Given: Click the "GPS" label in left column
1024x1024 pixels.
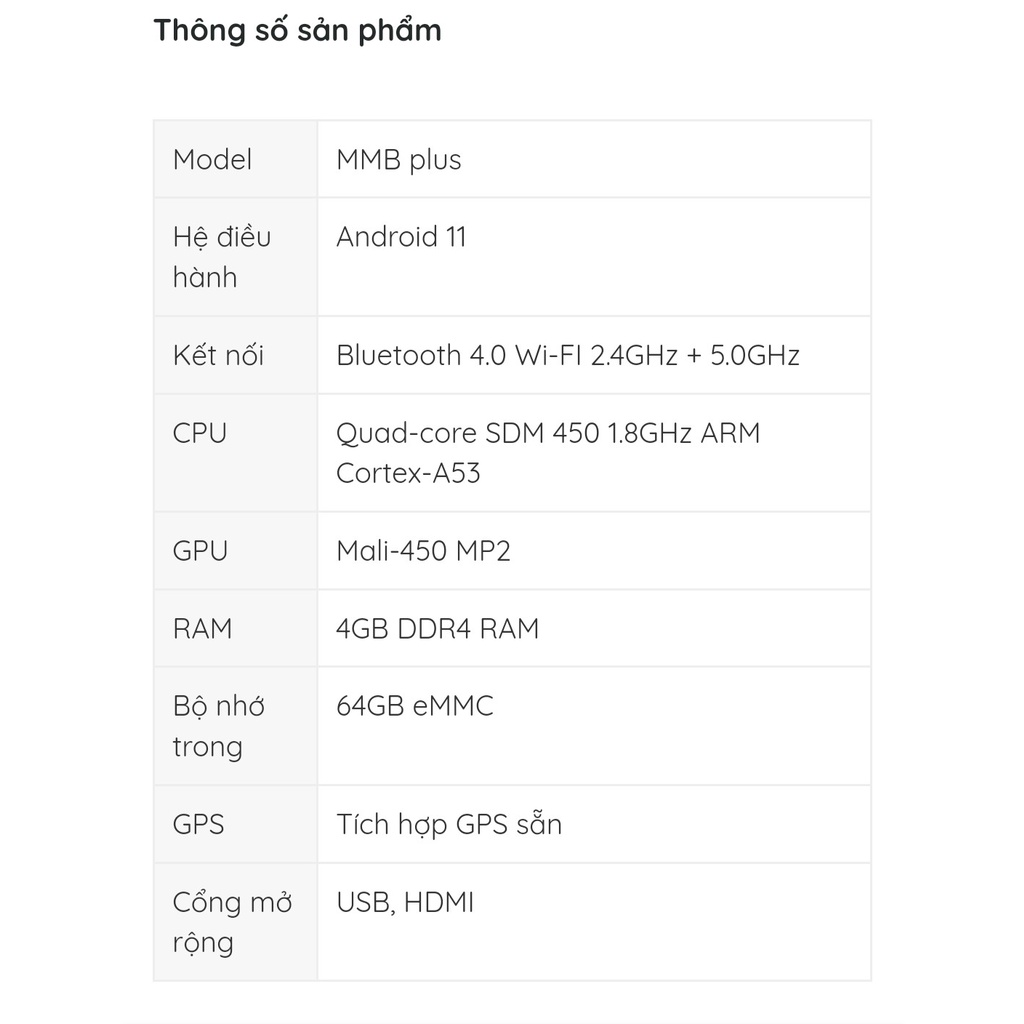Looking at the screenshot, I should (198, 825).
